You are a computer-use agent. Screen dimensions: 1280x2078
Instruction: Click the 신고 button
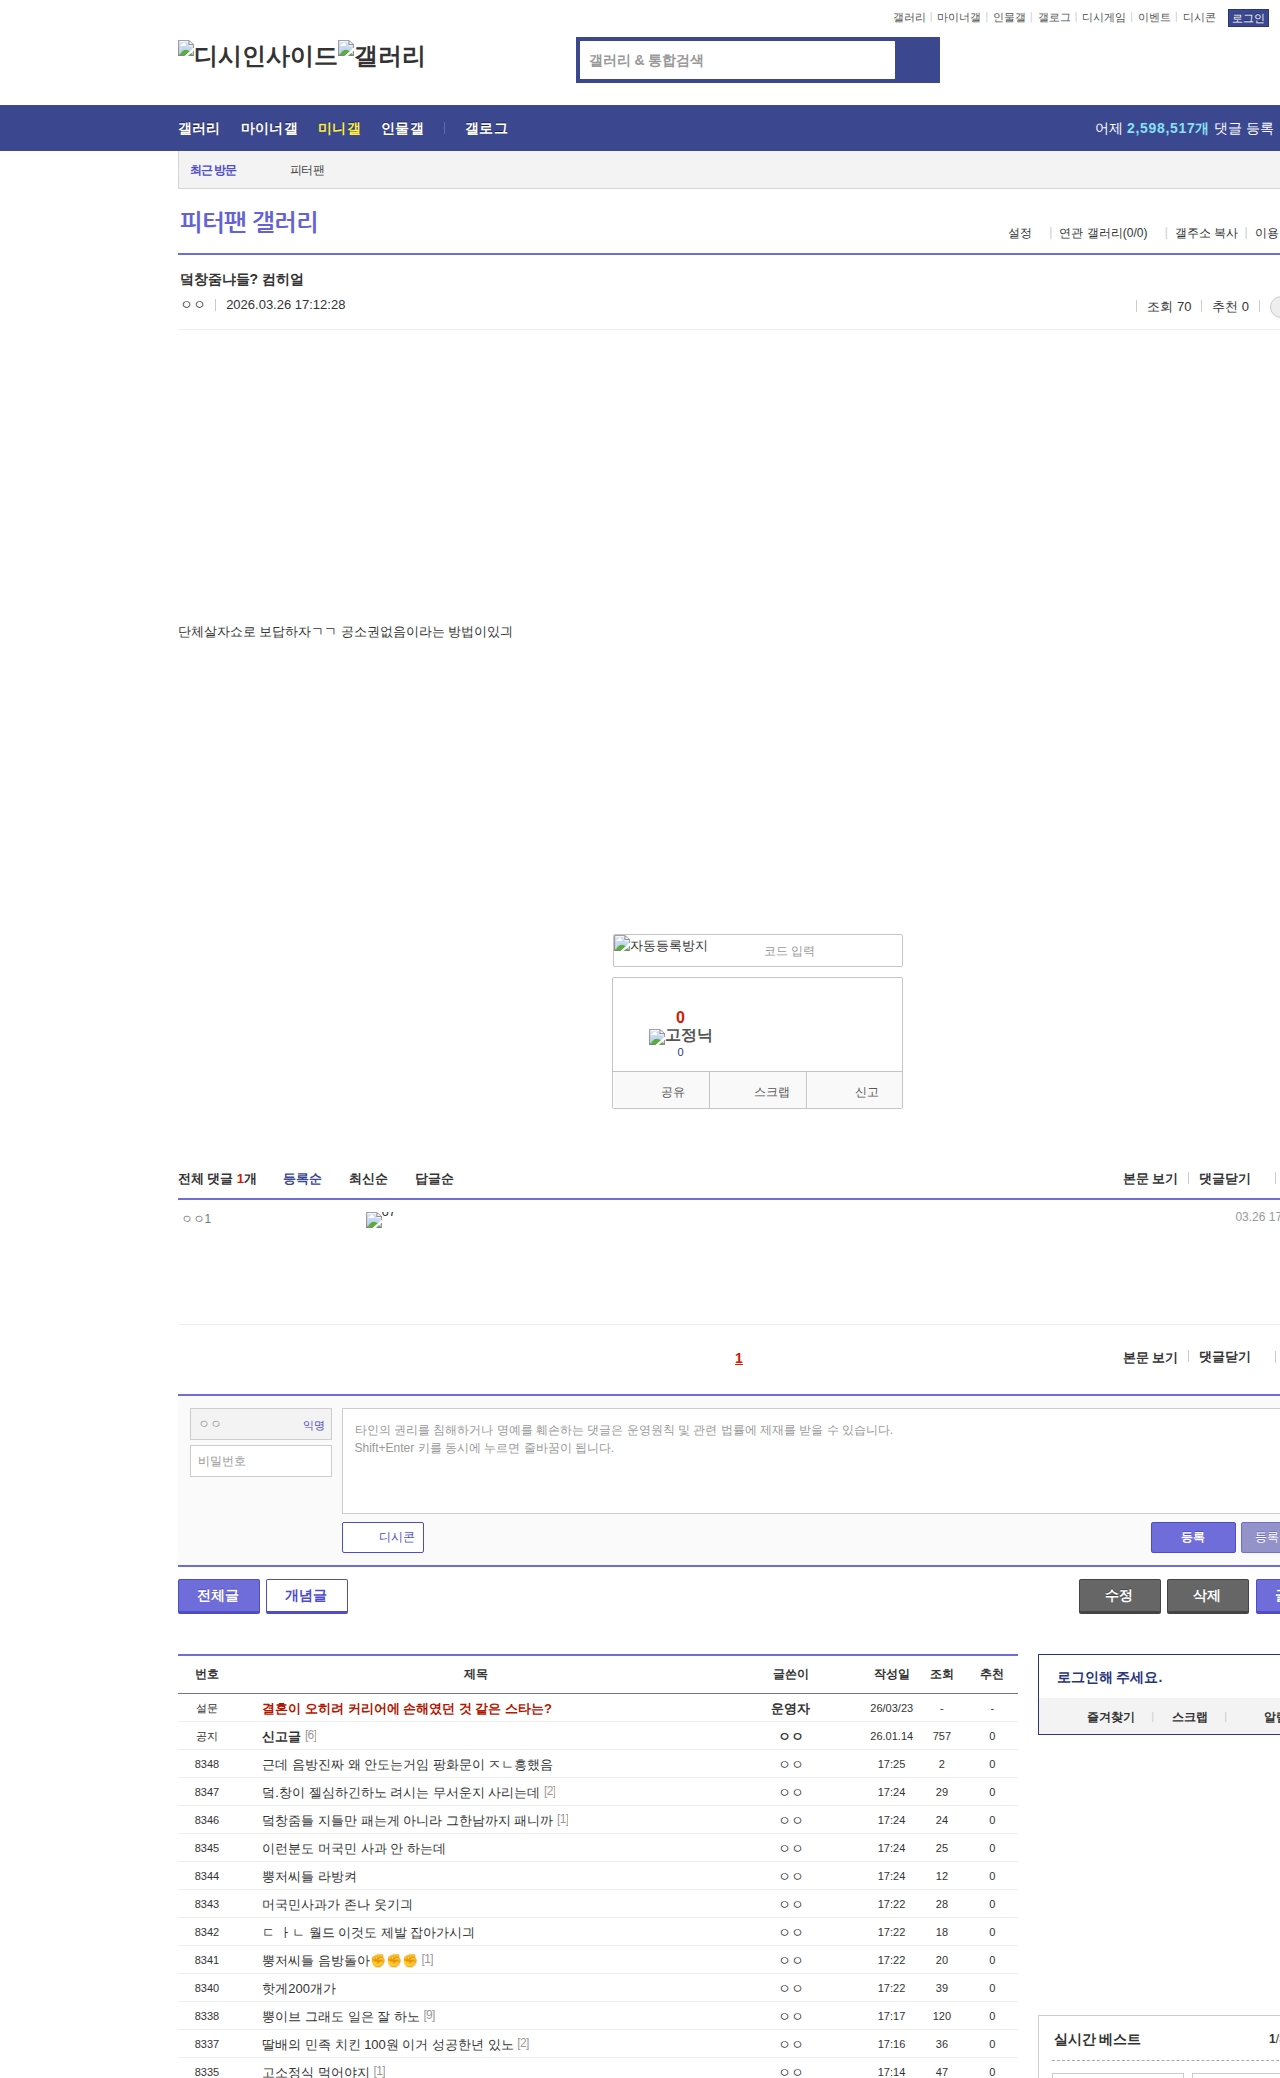coord(855,1091)
